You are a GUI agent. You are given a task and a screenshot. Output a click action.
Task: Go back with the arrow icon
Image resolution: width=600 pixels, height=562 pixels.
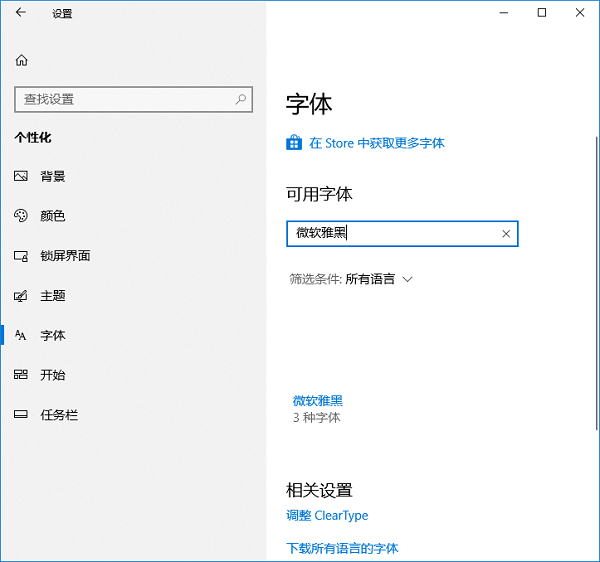pos(21,13)
